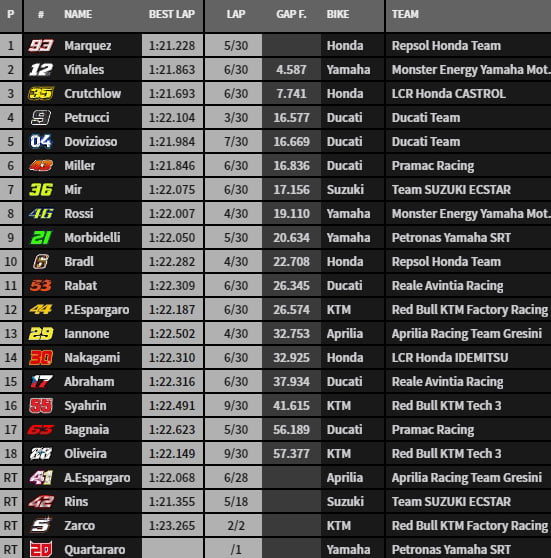The height and width of the screenshot is (558, 551).
Task: Open rider Miller's name link
Action: pyautogui.click(x=79, y=166)
